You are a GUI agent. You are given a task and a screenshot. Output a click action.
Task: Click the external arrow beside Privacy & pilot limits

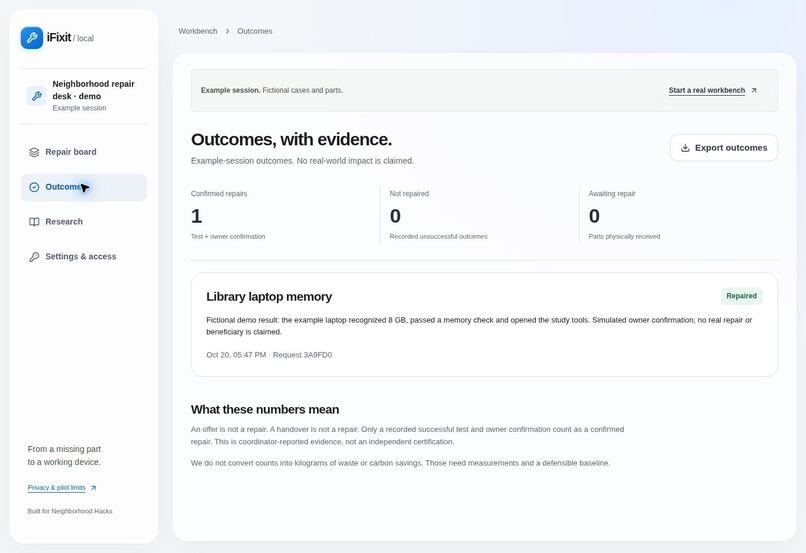pyautogui.click(x=93, y=488)
